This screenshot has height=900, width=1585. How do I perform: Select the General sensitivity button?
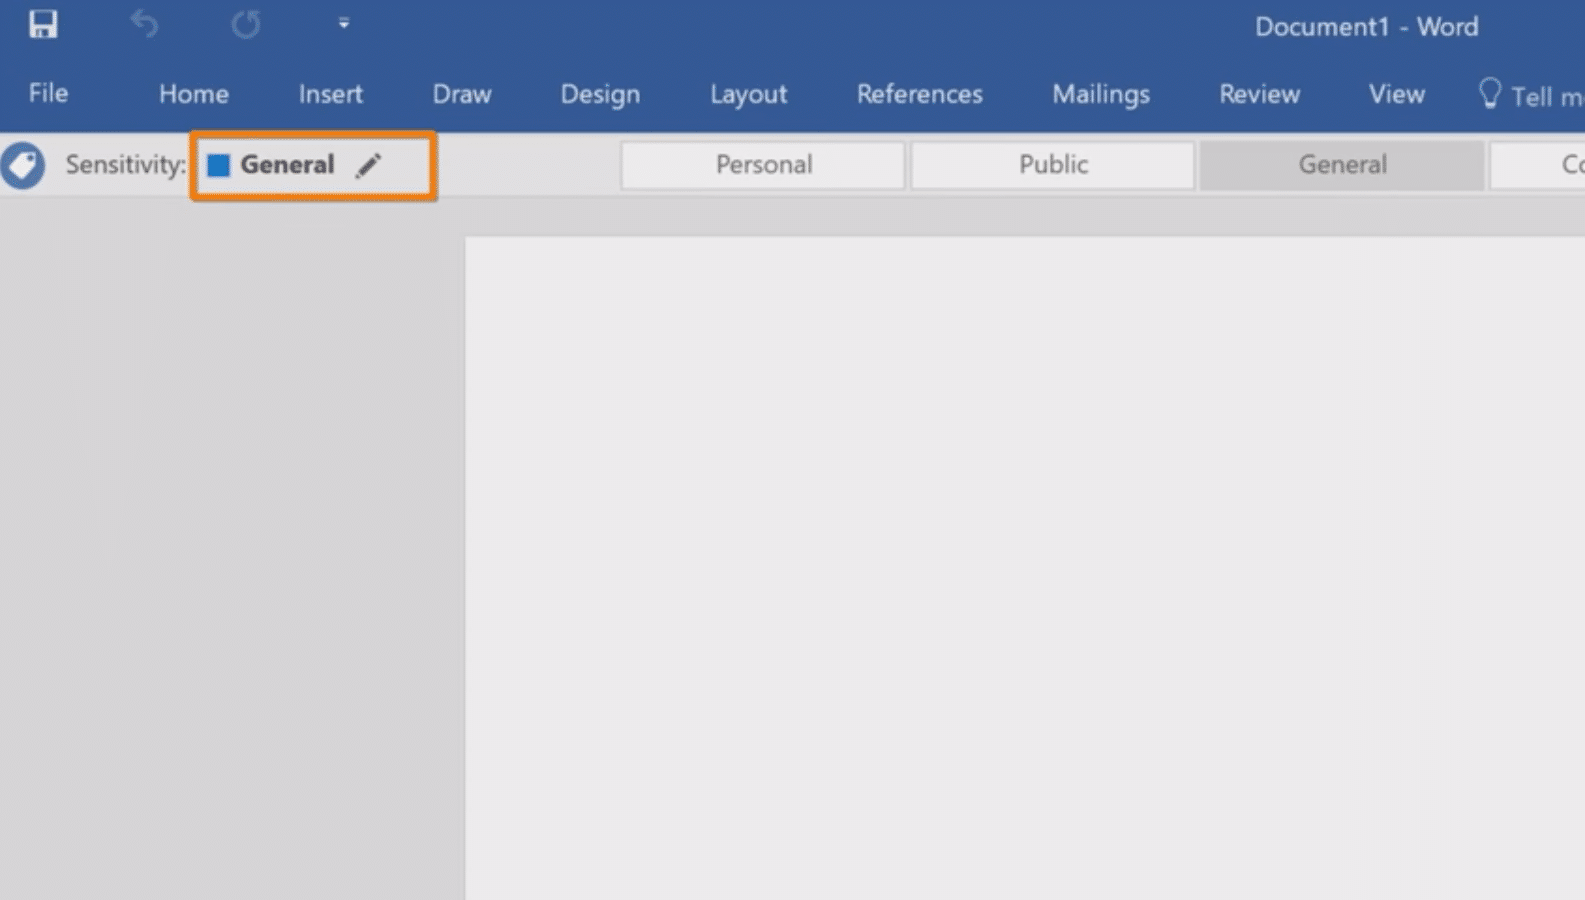pos(1342,165)
